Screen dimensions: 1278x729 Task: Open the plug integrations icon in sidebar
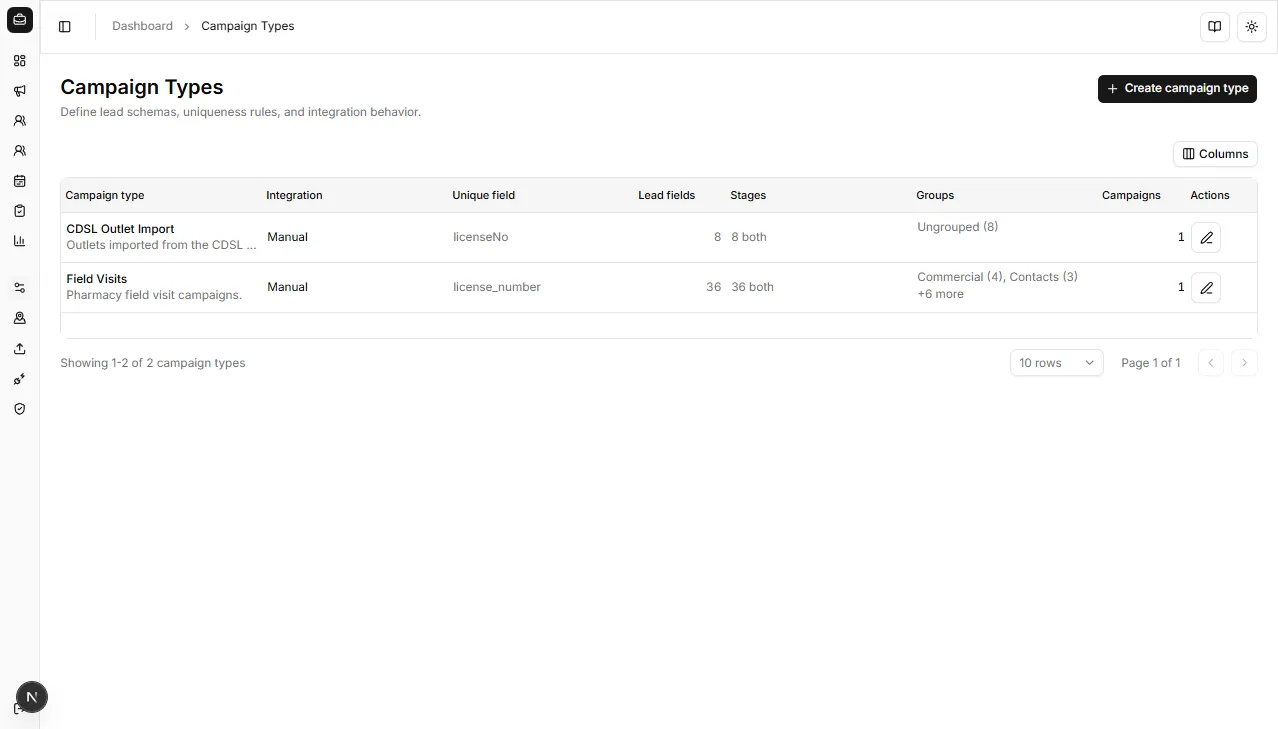click(19, 379)
